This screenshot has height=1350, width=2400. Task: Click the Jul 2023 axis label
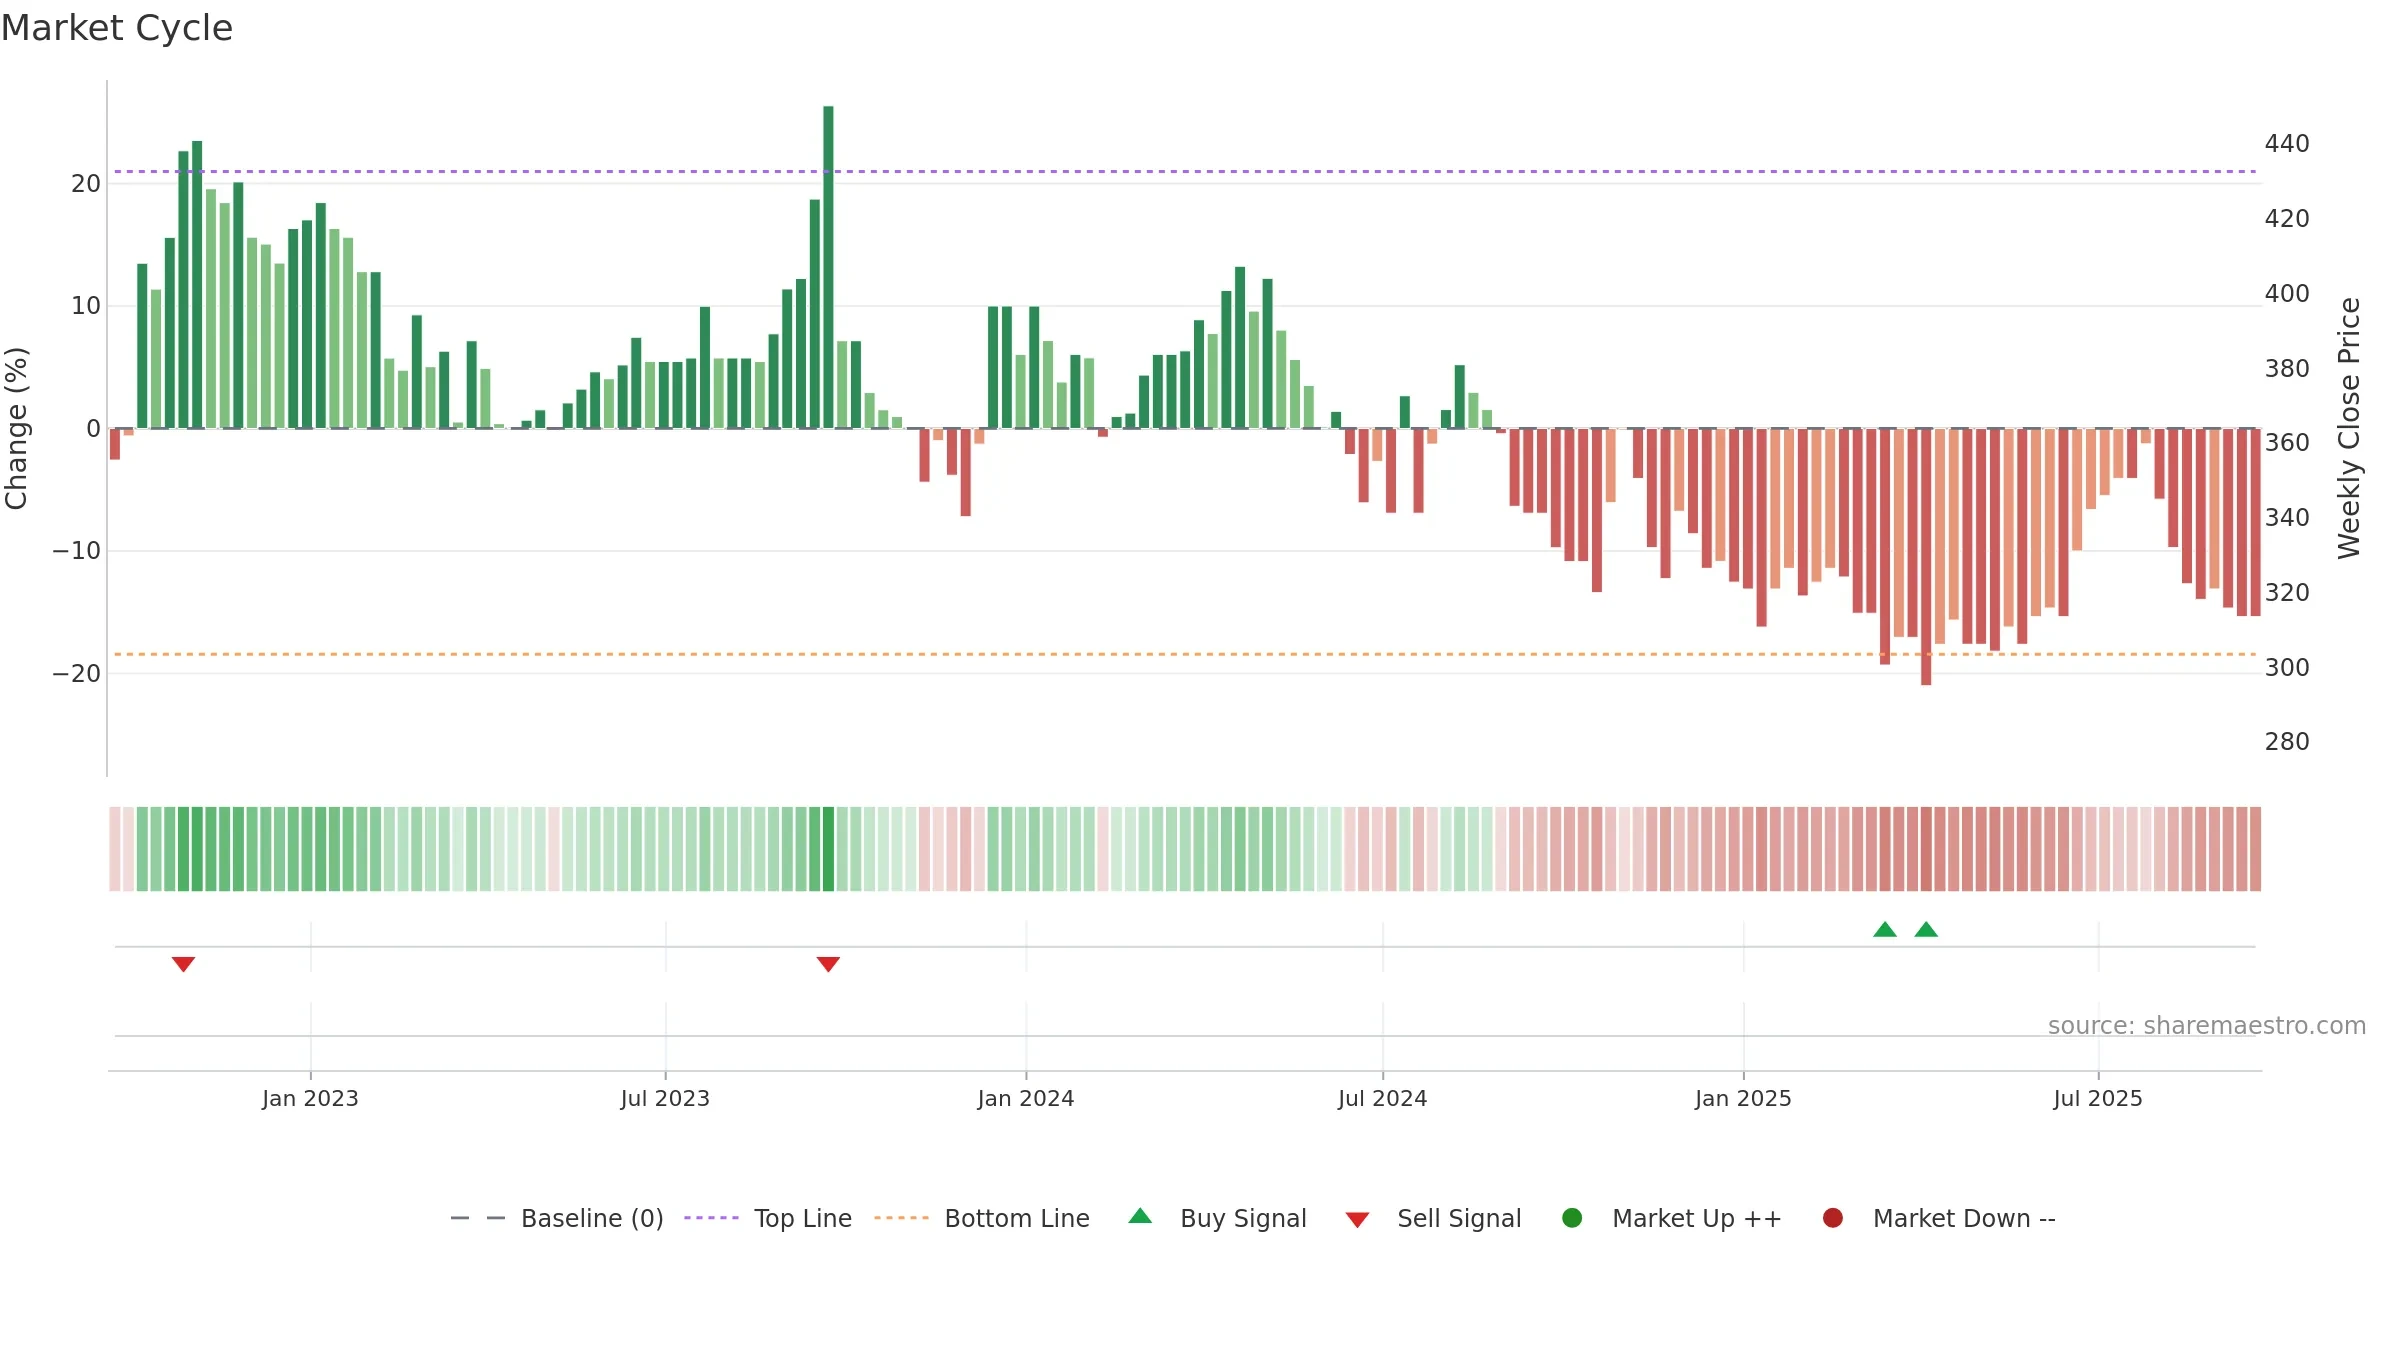[x=665, y=1098]
